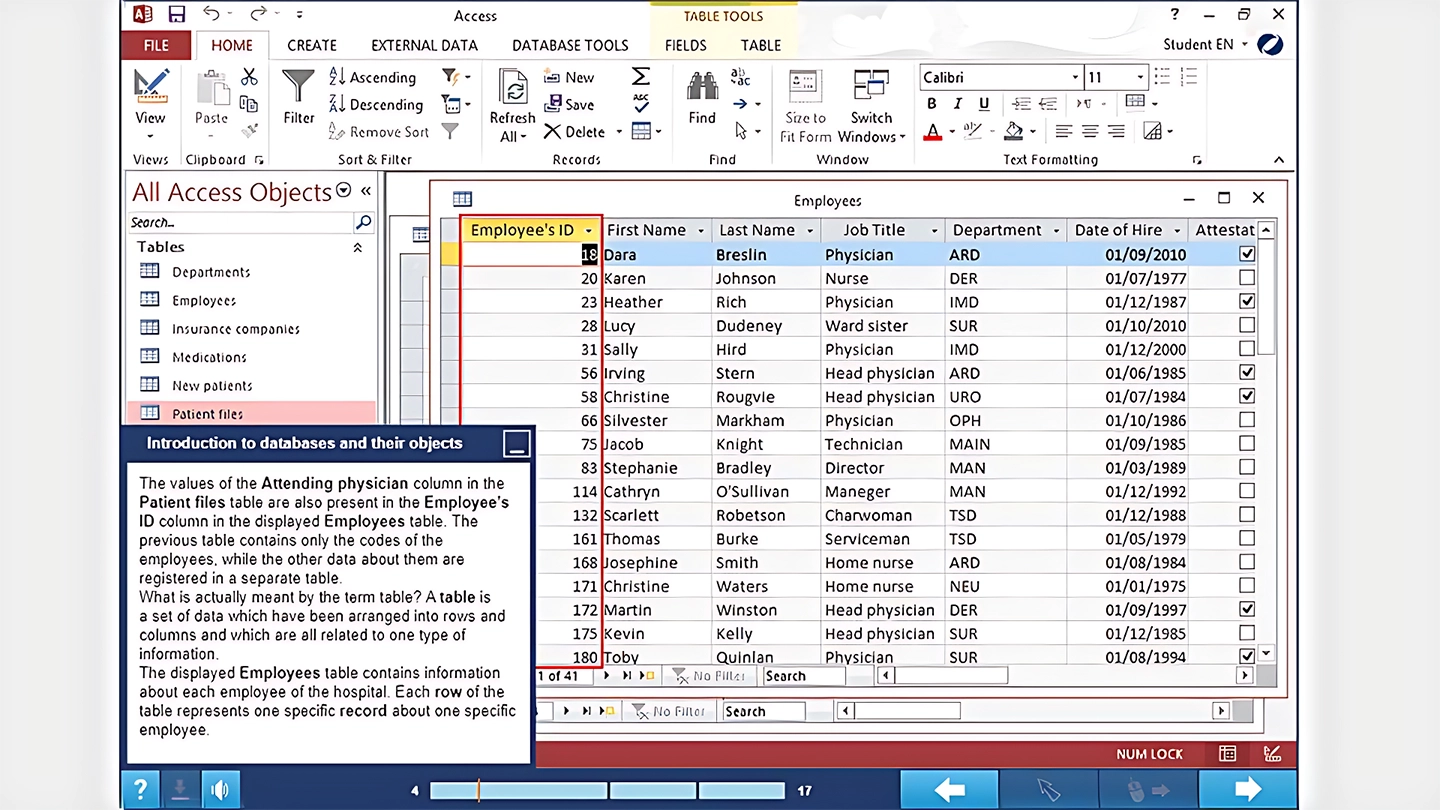Switch to the CREATE tab
Viewport: 1440px width, 810px height.
pos(312,45)
